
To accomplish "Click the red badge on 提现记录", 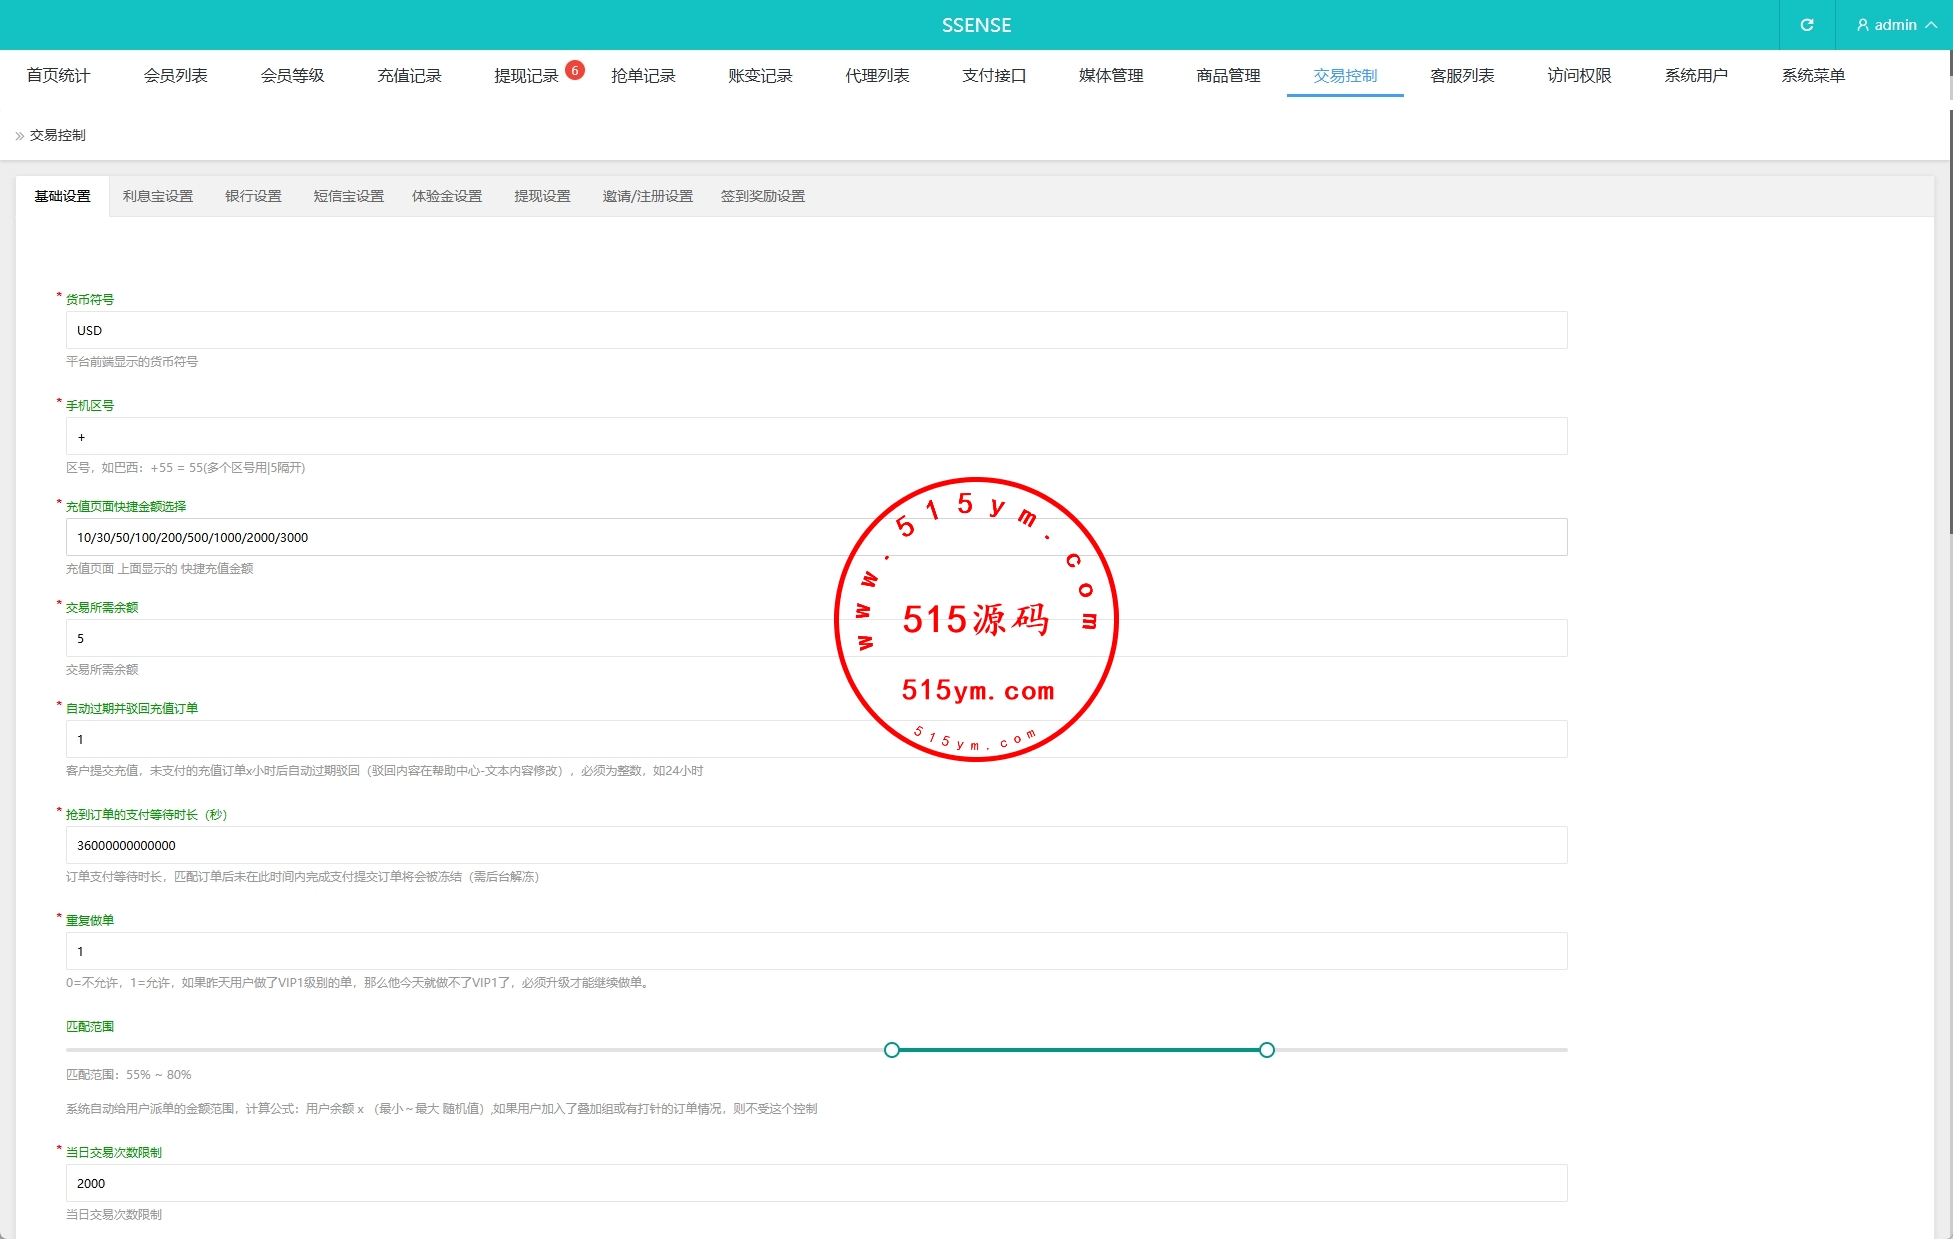I will click(575, 70).
